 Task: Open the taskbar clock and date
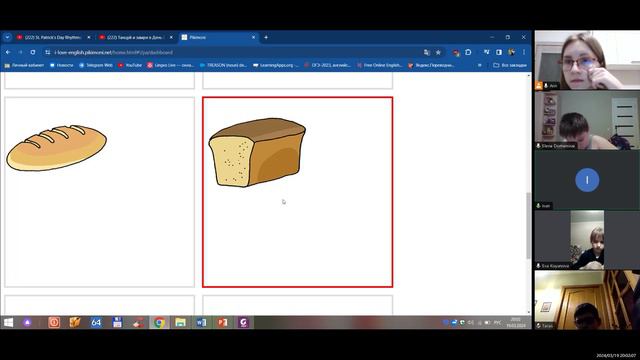coord(516,322)
